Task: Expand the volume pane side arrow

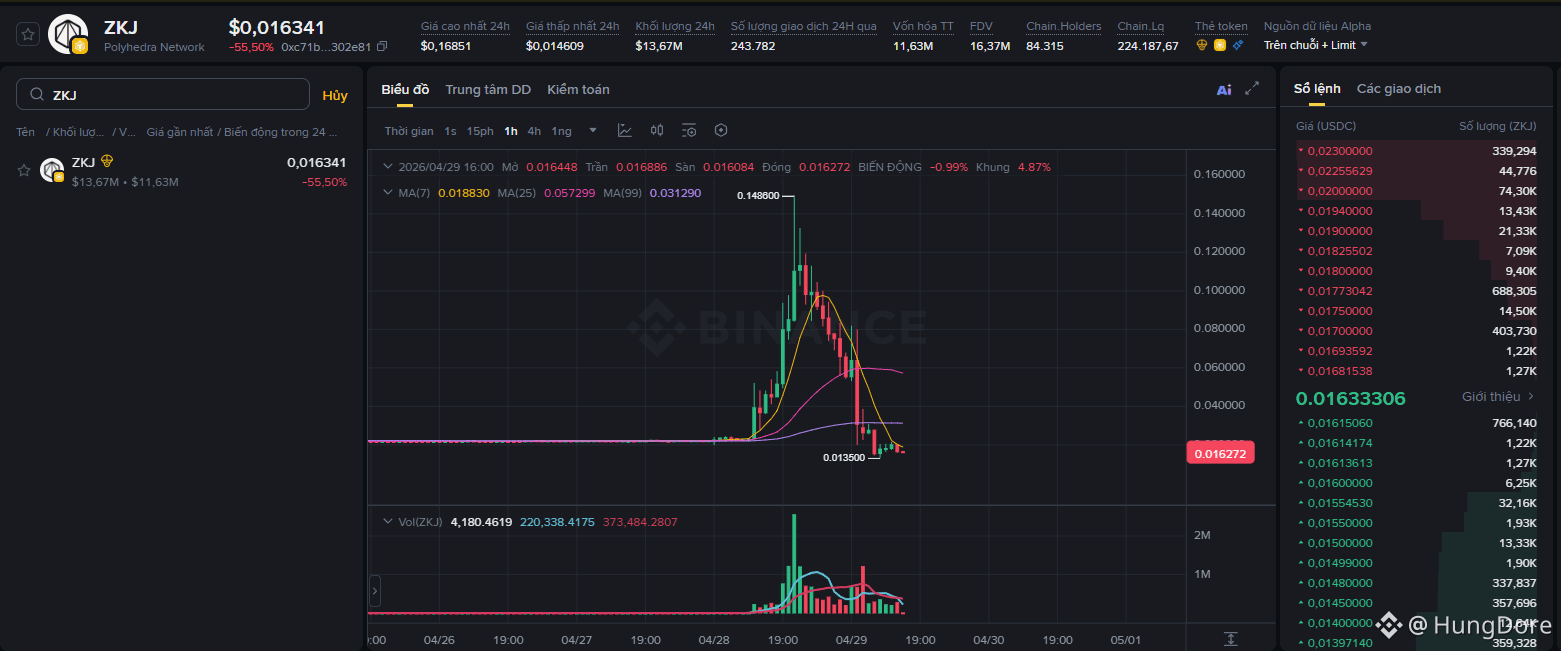Action: 375,591
